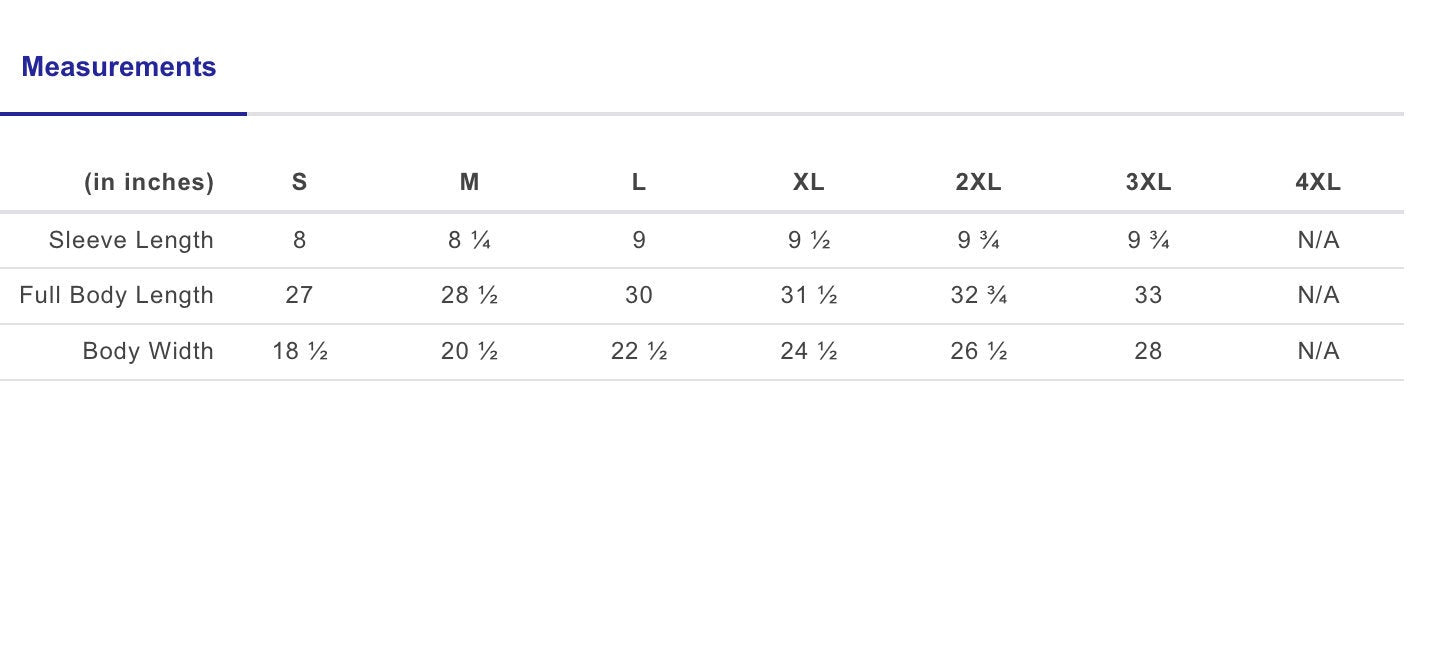Select the Body Width row label
Screen dimensions: 1456x656
[148, 351]
